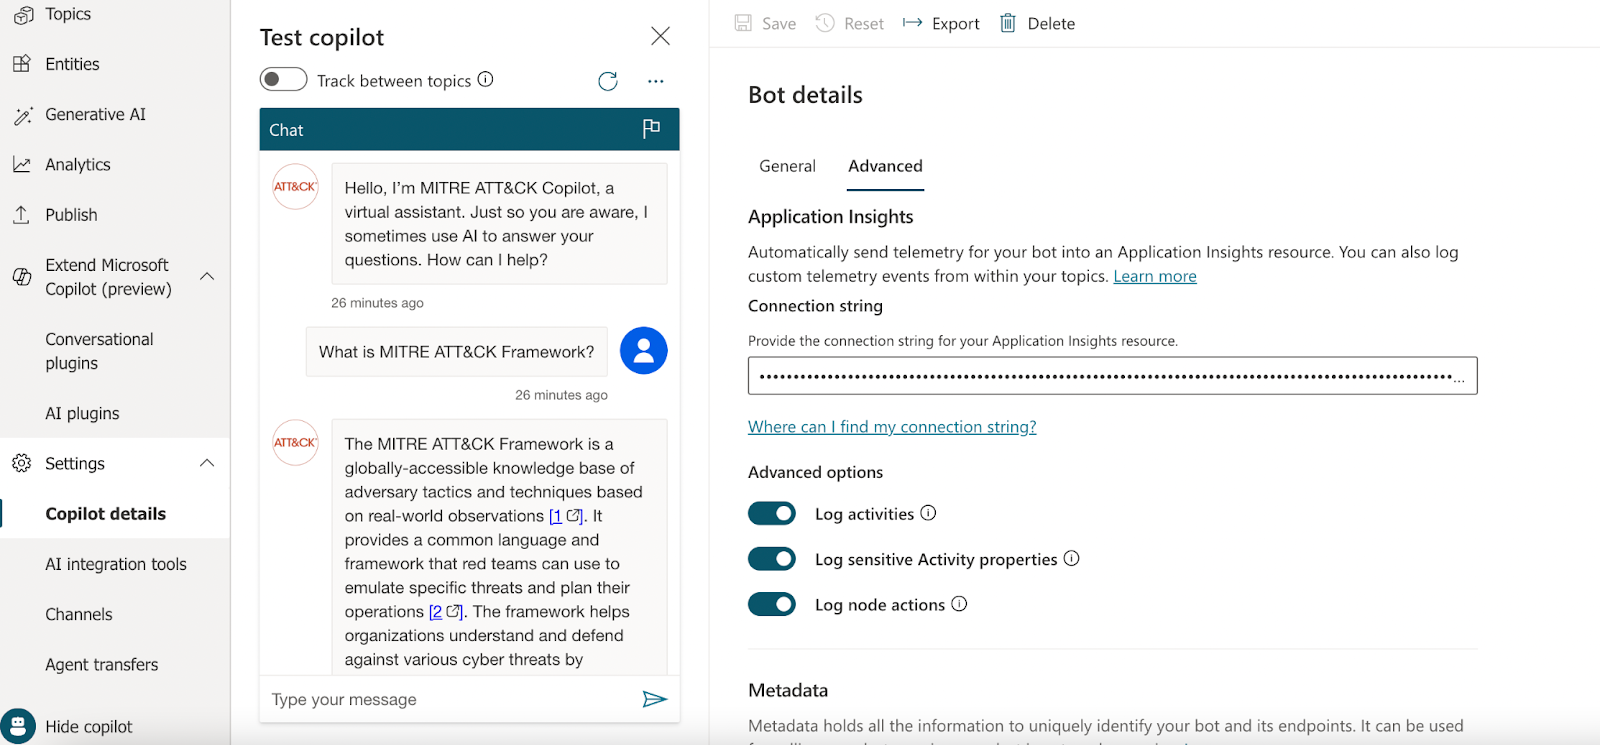Screen dimensions: 1600x745
Task: Disable Log sensitive Activity properties toggle
Action: point(772,559)
